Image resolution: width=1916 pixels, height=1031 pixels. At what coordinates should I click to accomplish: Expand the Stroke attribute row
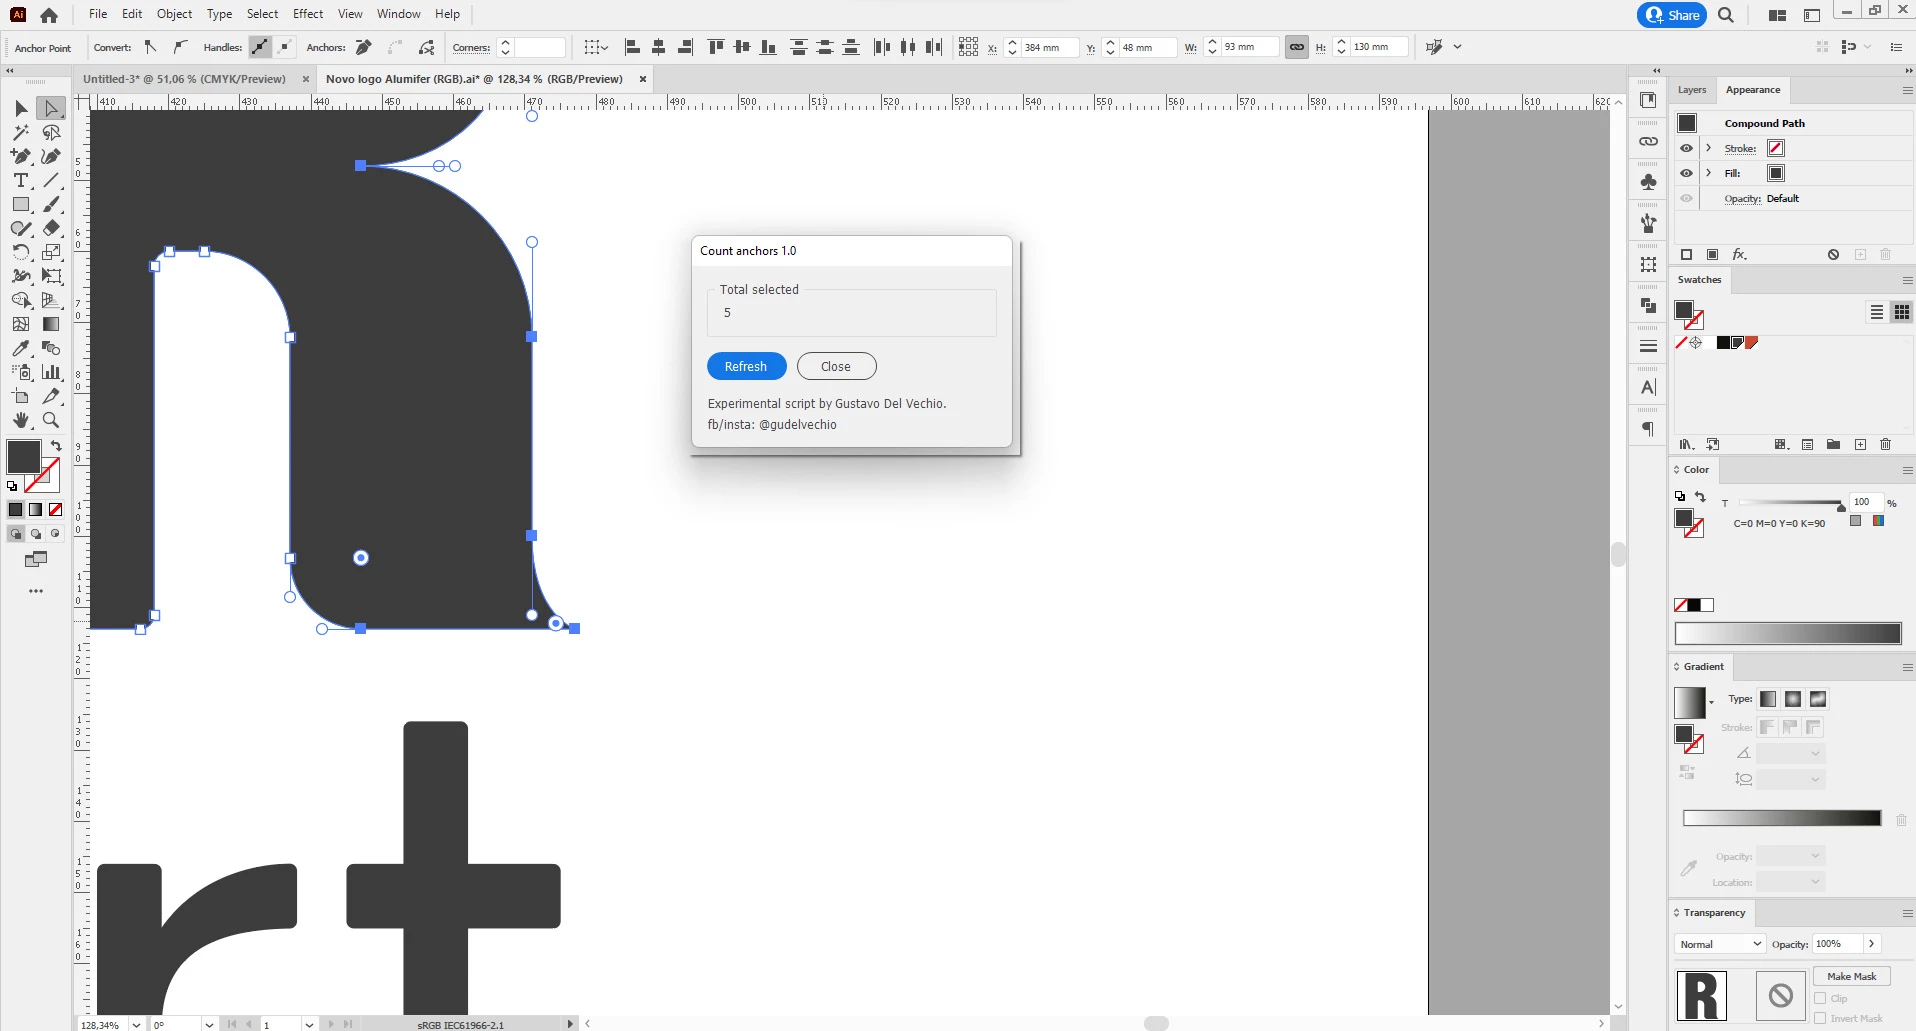click(1709, 148)
